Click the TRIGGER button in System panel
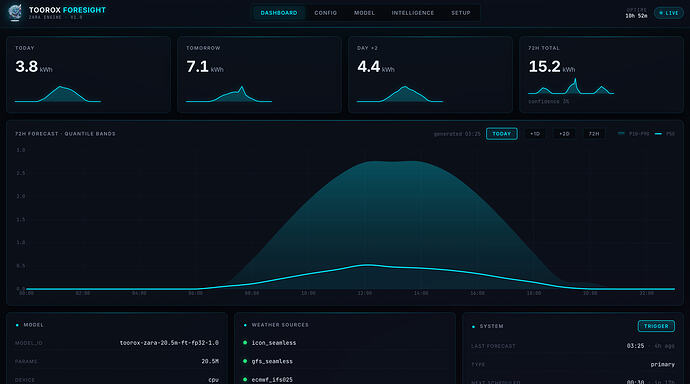The height and width of the screenshot is (384, 690). 656,326
